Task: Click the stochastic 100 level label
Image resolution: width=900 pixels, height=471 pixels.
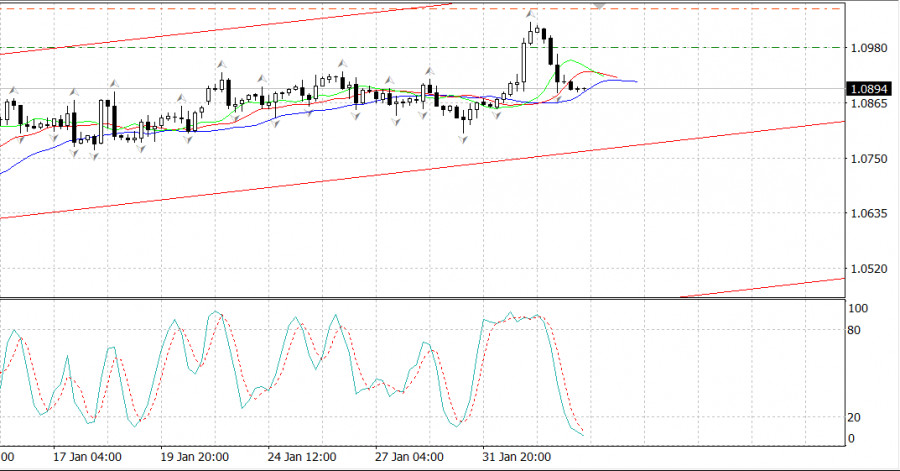Action: coord(858,309)
